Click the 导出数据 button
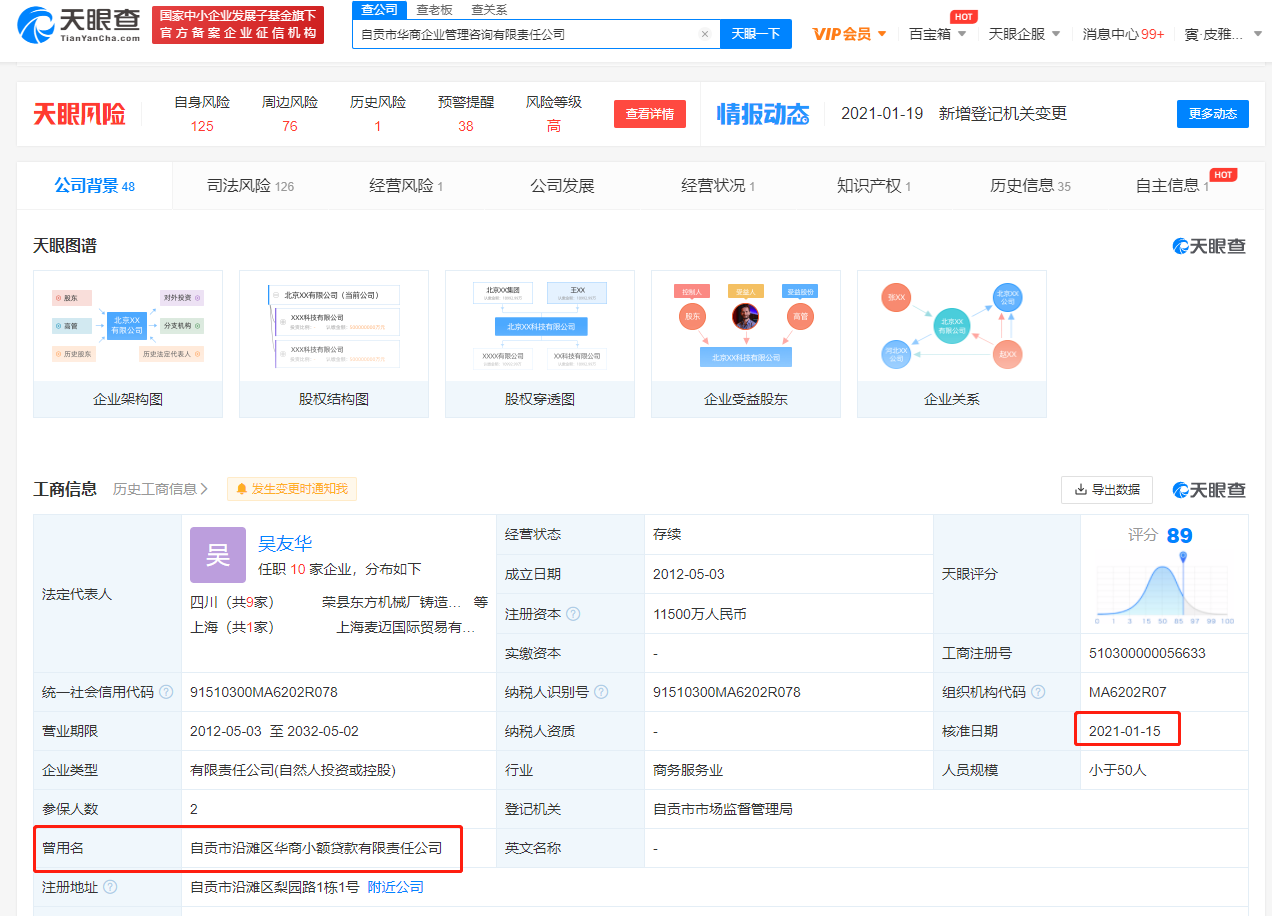This screenshot has height=916, width=1272. click(1107, 490)
